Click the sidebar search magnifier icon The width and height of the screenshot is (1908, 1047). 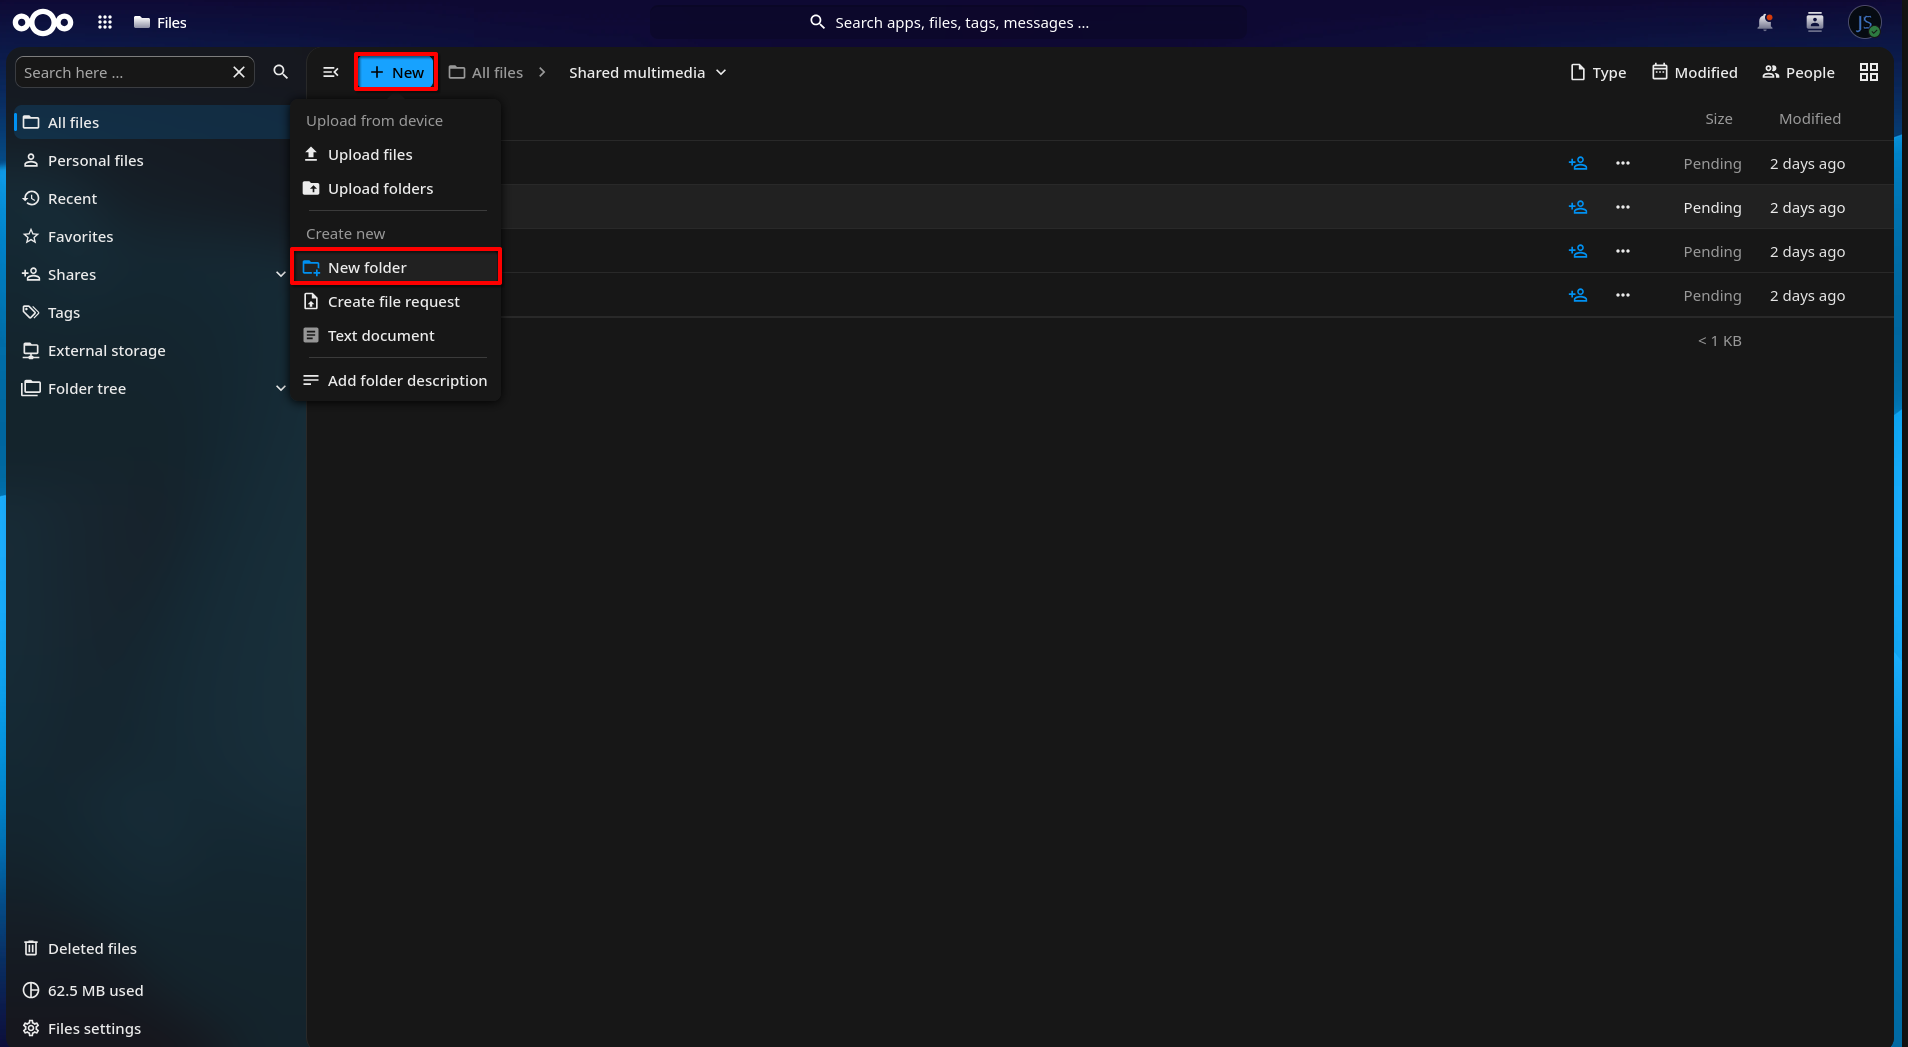281,72
